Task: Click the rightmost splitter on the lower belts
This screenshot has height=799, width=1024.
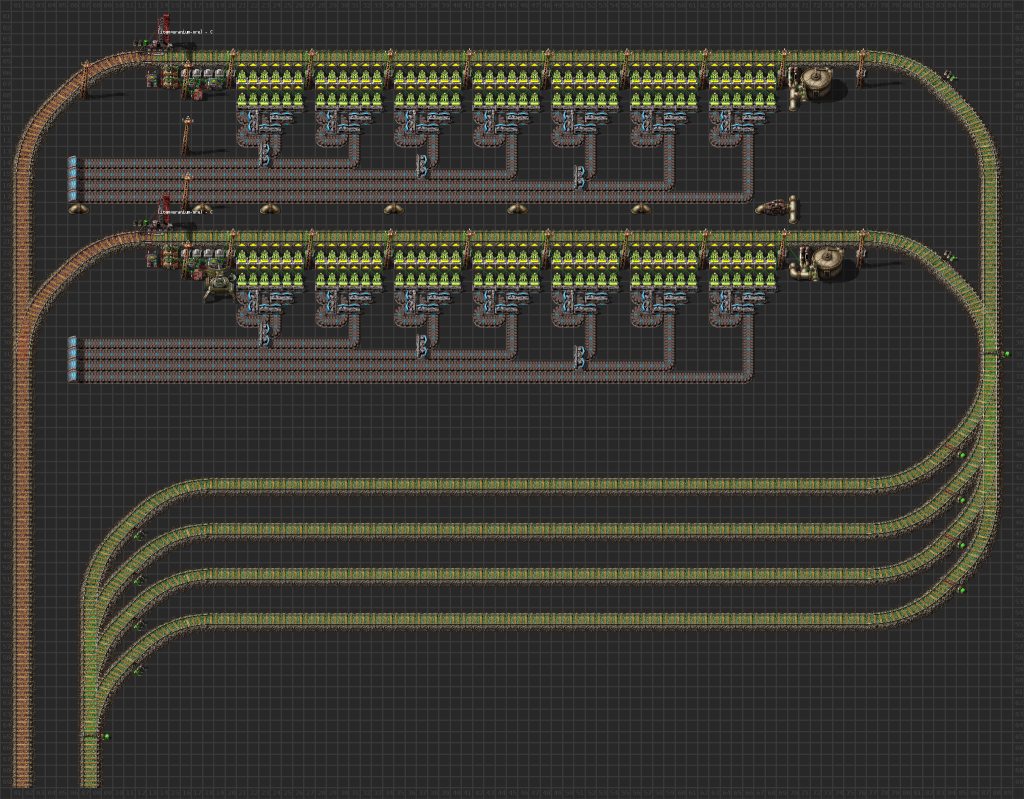Action: [x=580, y=355]
